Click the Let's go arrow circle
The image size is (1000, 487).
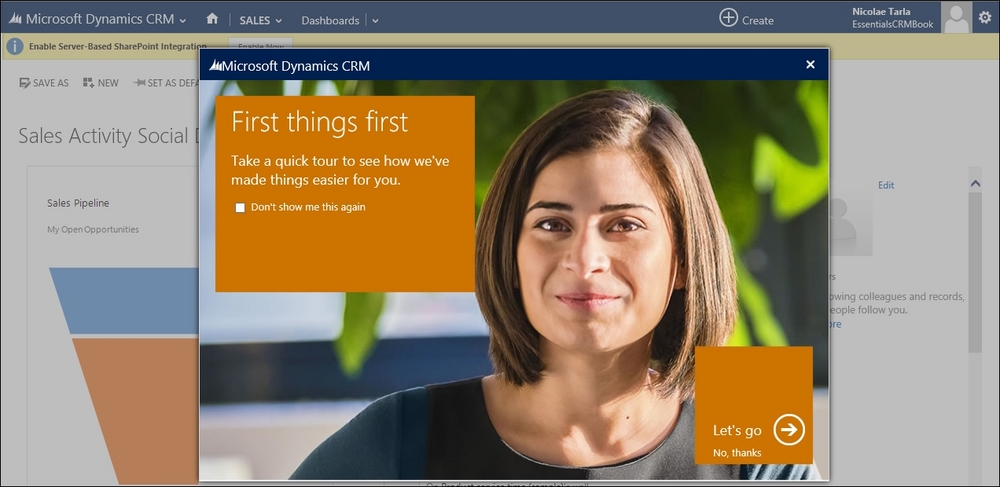[x=789, y=430]
